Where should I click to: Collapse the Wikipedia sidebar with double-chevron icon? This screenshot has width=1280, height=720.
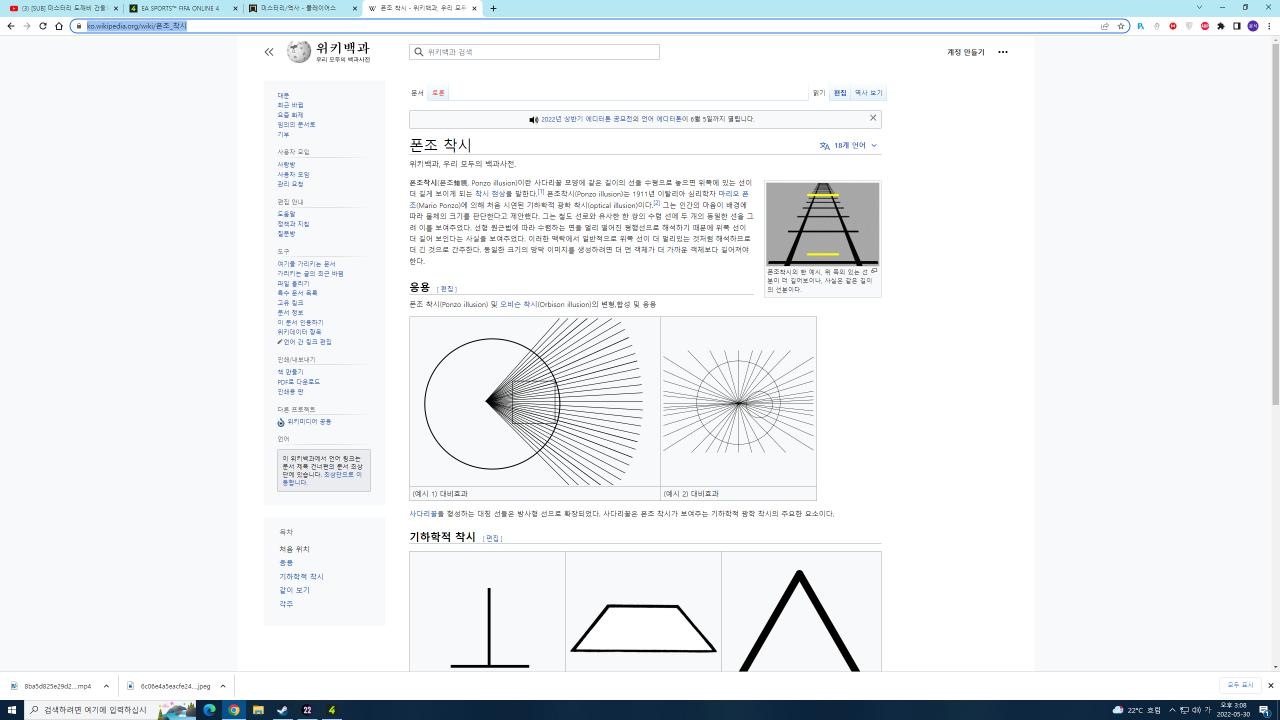269,52
